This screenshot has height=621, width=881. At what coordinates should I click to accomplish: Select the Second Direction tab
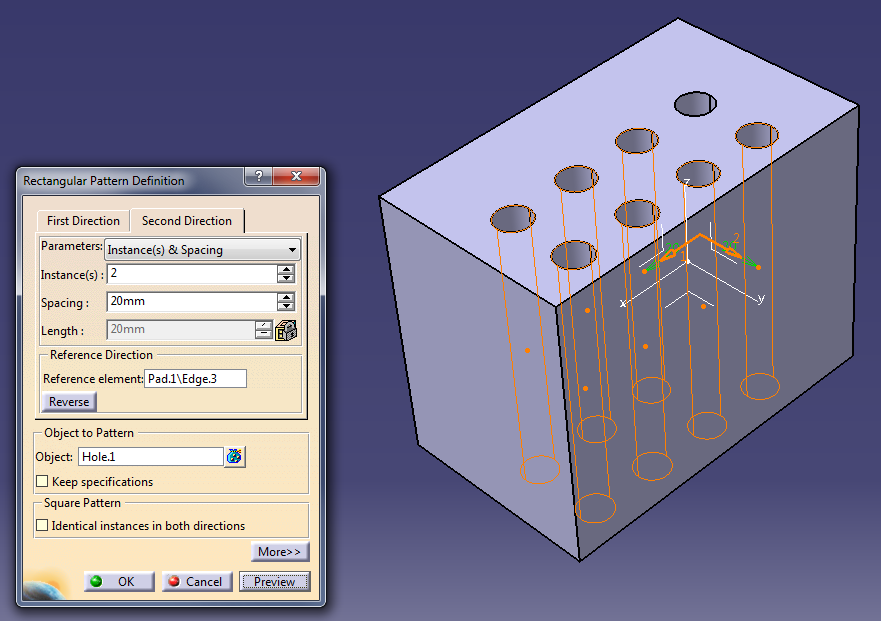coord(186,221)
